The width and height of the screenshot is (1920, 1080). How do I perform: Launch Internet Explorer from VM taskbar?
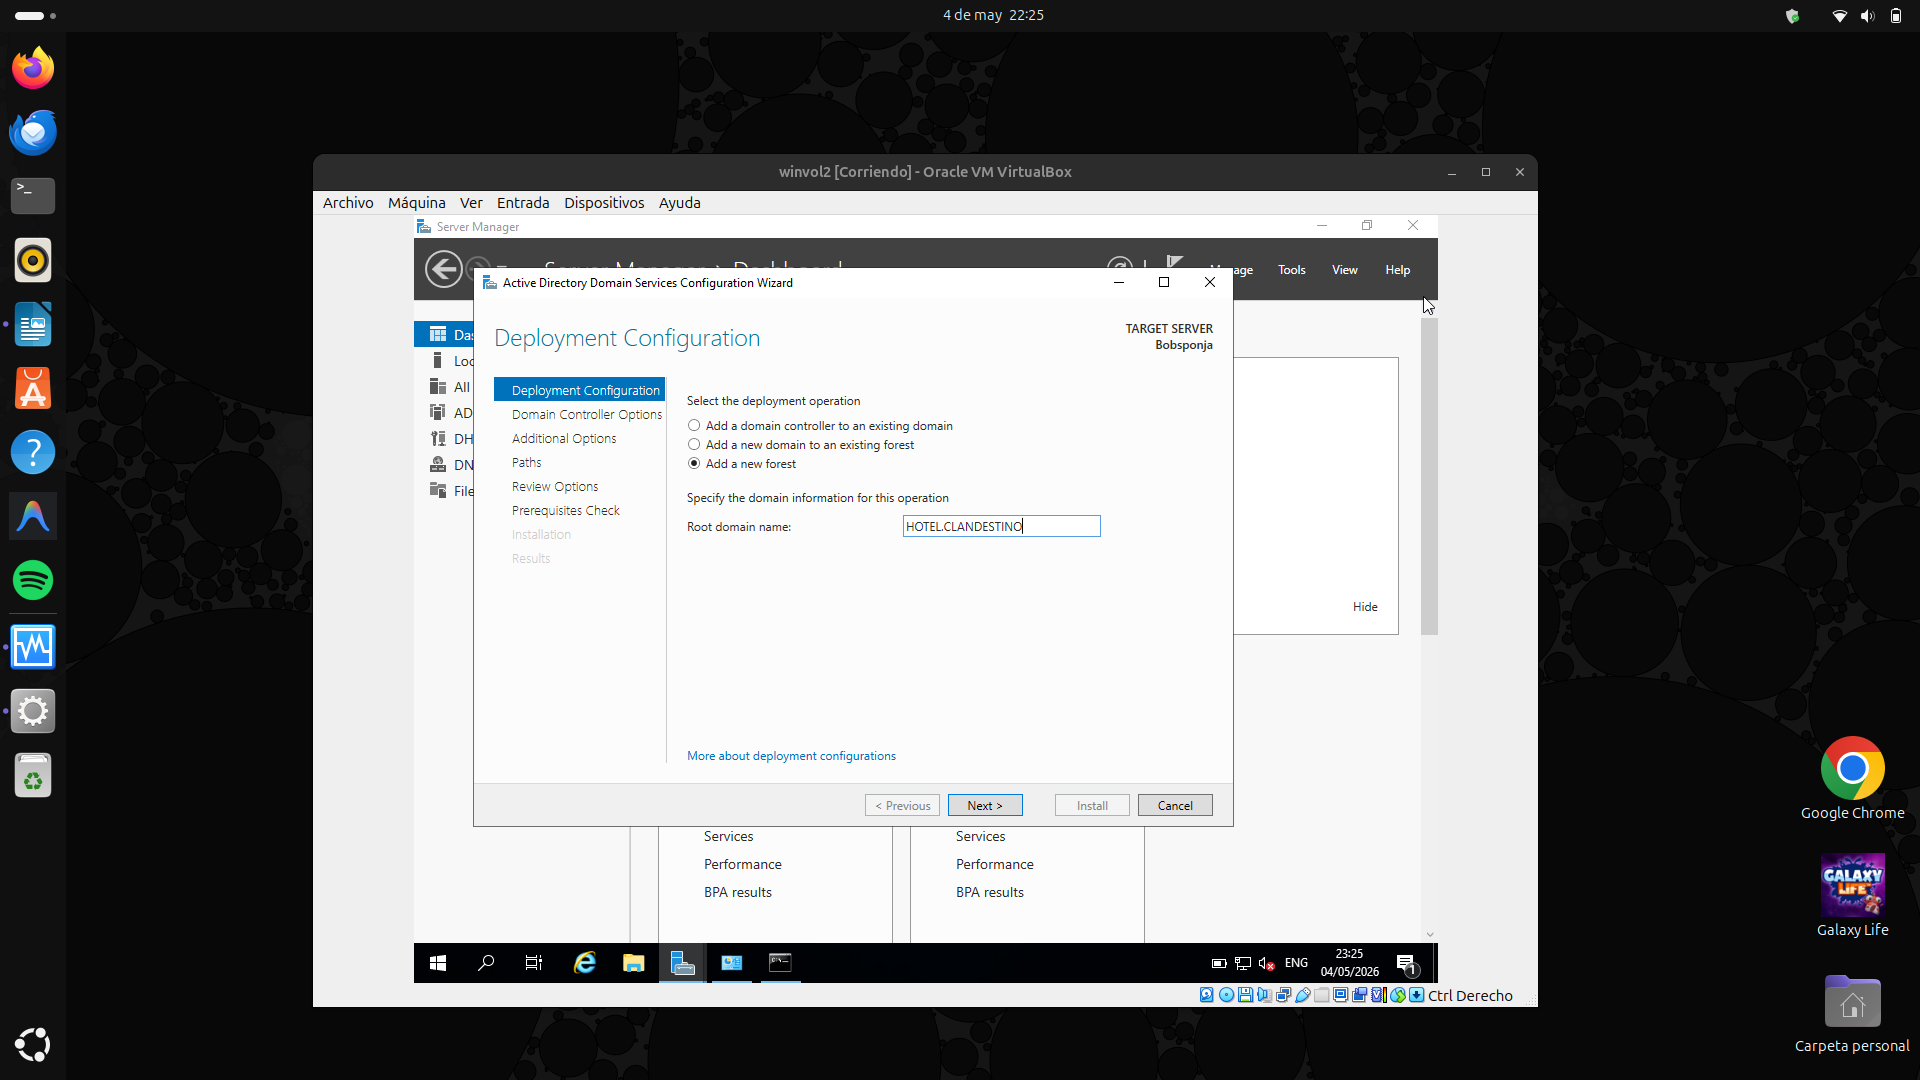[x=585, y=963]
